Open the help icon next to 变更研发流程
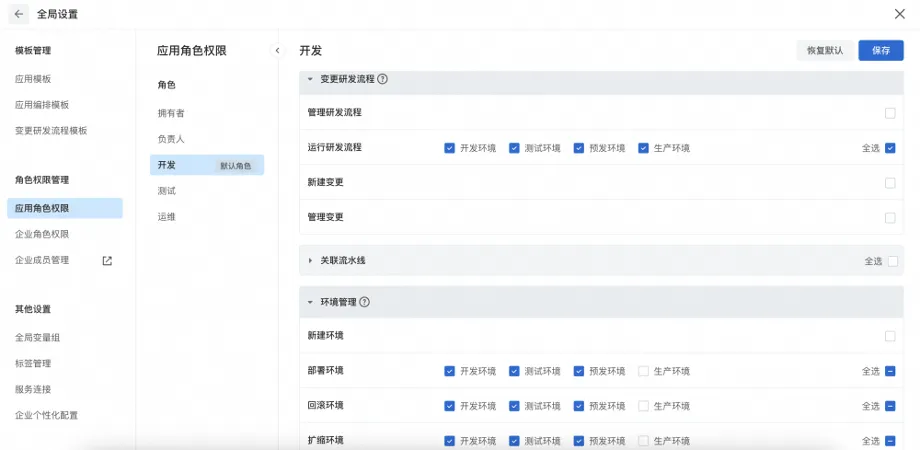The image size is (920, 450). coord(383,79)
